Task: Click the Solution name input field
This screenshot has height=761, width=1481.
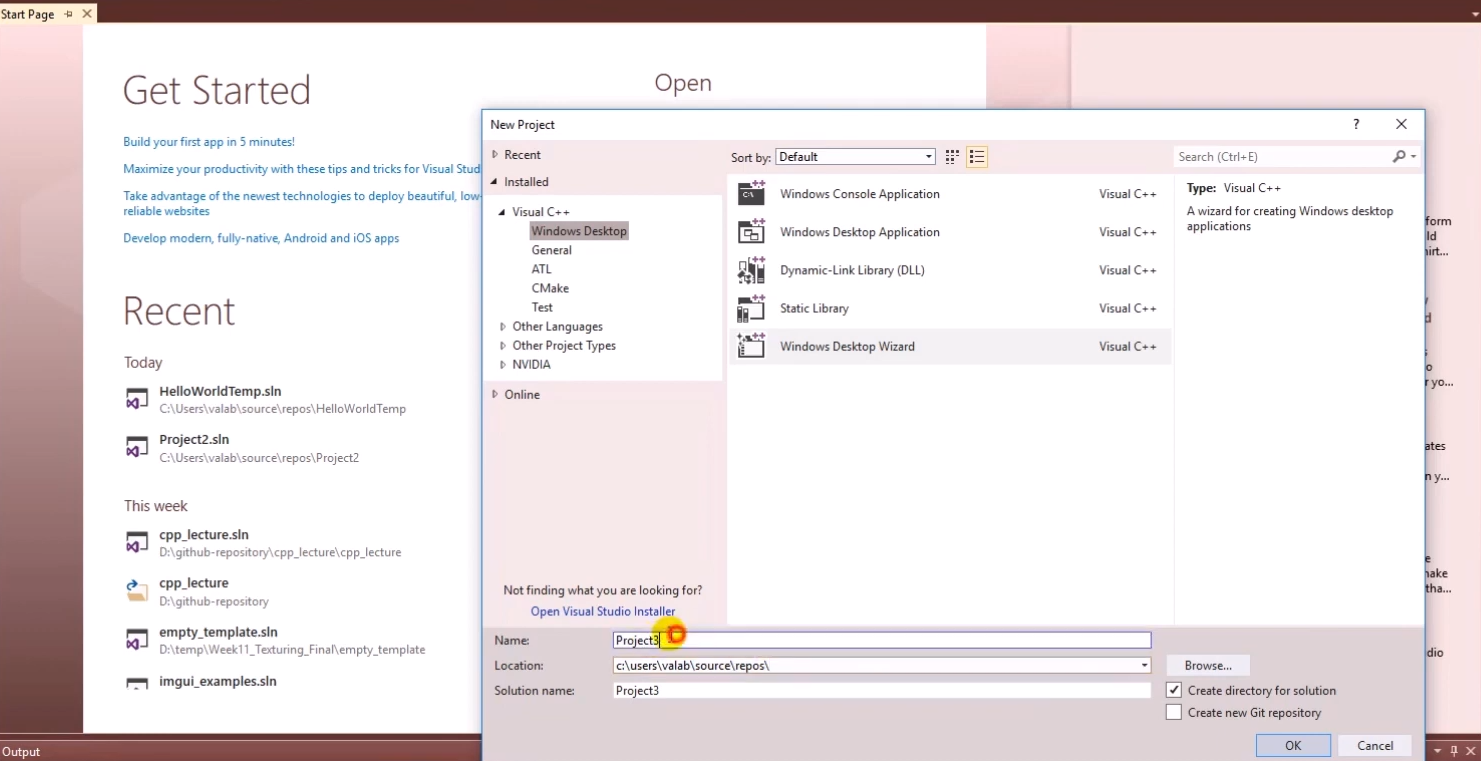Action: (x=882, y=690)
